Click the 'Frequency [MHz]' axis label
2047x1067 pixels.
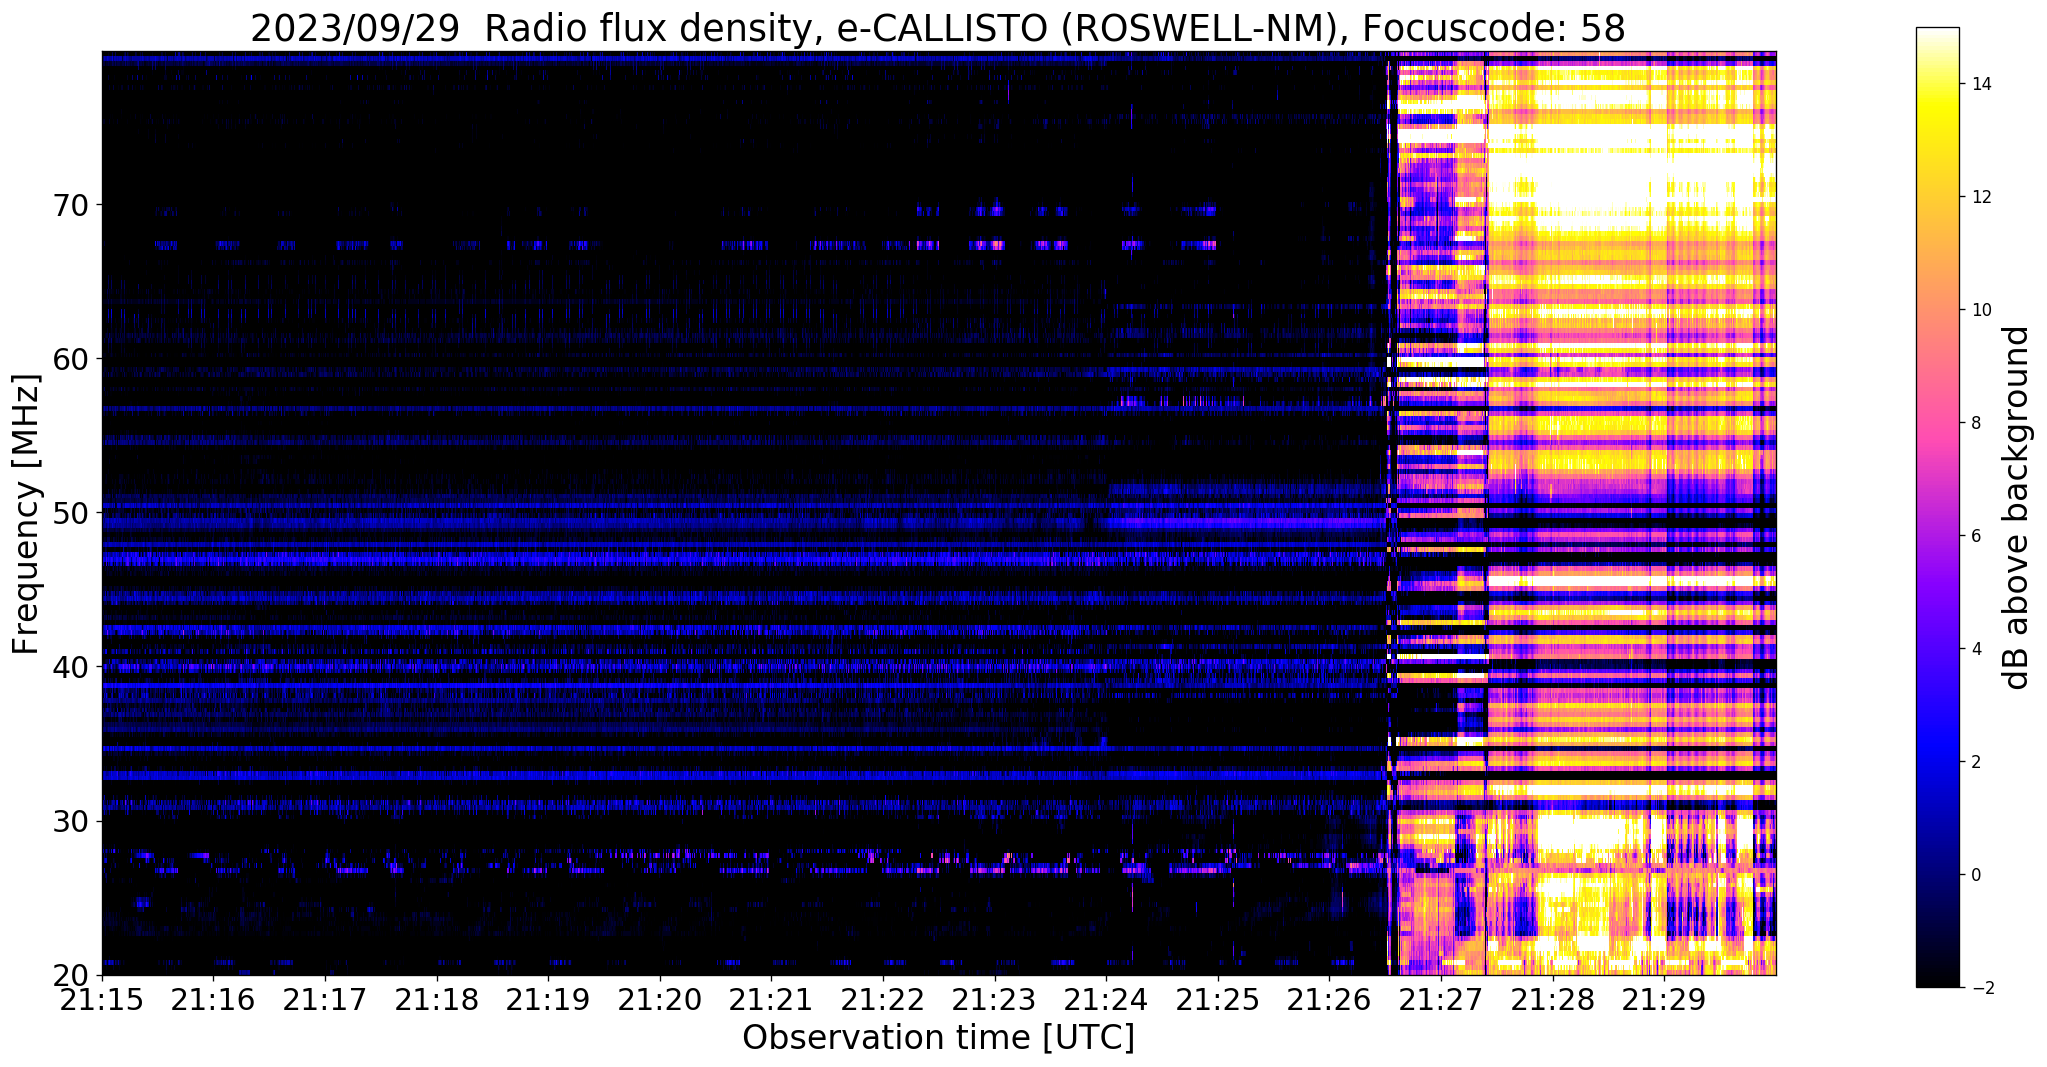26,514
